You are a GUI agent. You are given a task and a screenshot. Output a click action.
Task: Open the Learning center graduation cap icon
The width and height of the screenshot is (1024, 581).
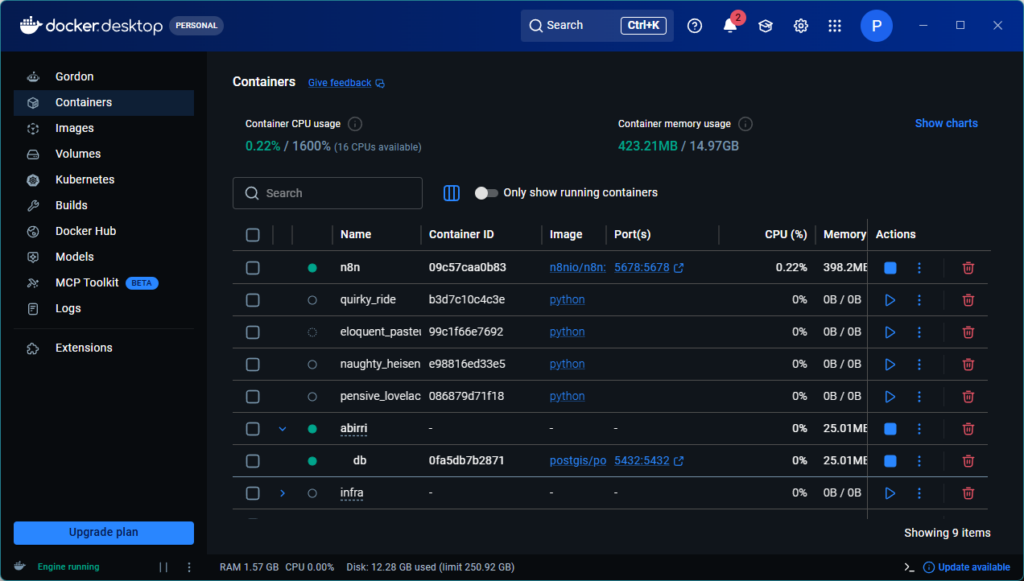[x=765, y=25]
